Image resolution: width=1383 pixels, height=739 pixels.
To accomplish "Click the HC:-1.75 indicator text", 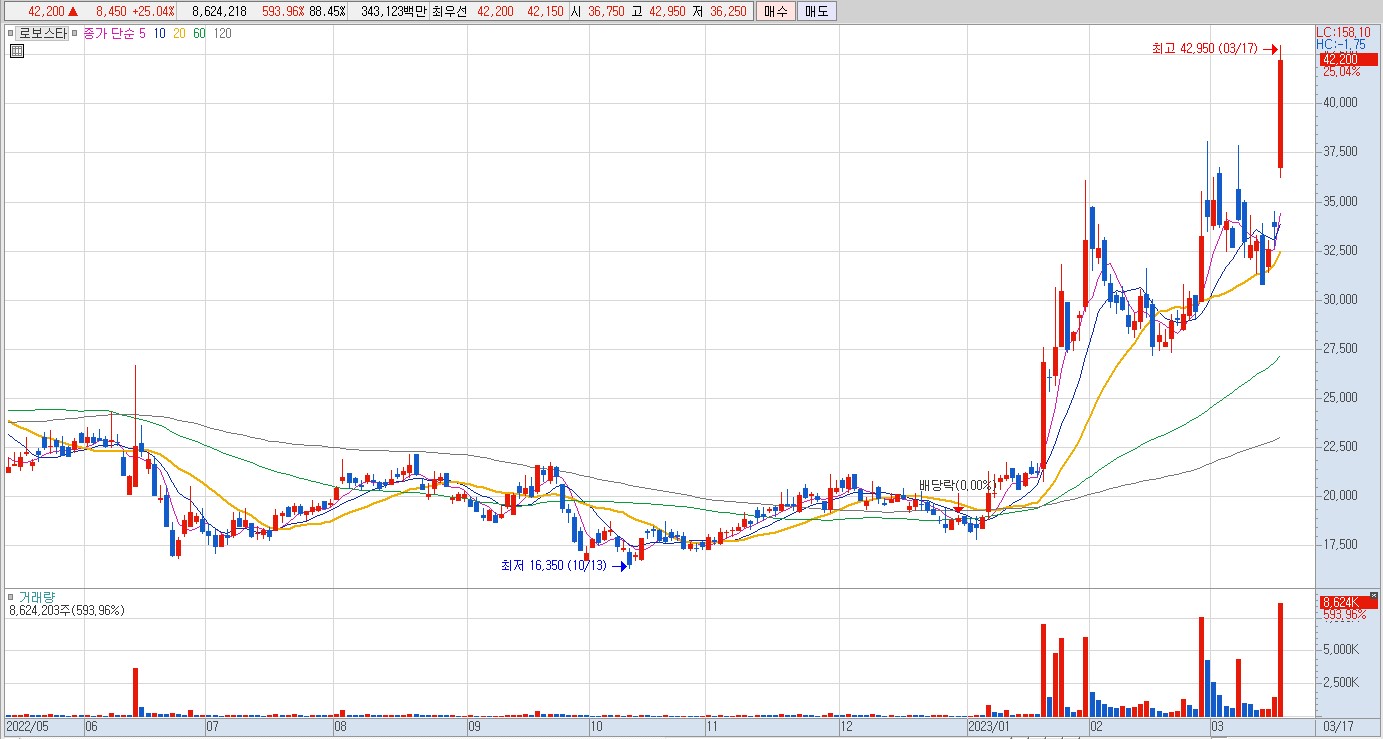I will point(1341,45).
